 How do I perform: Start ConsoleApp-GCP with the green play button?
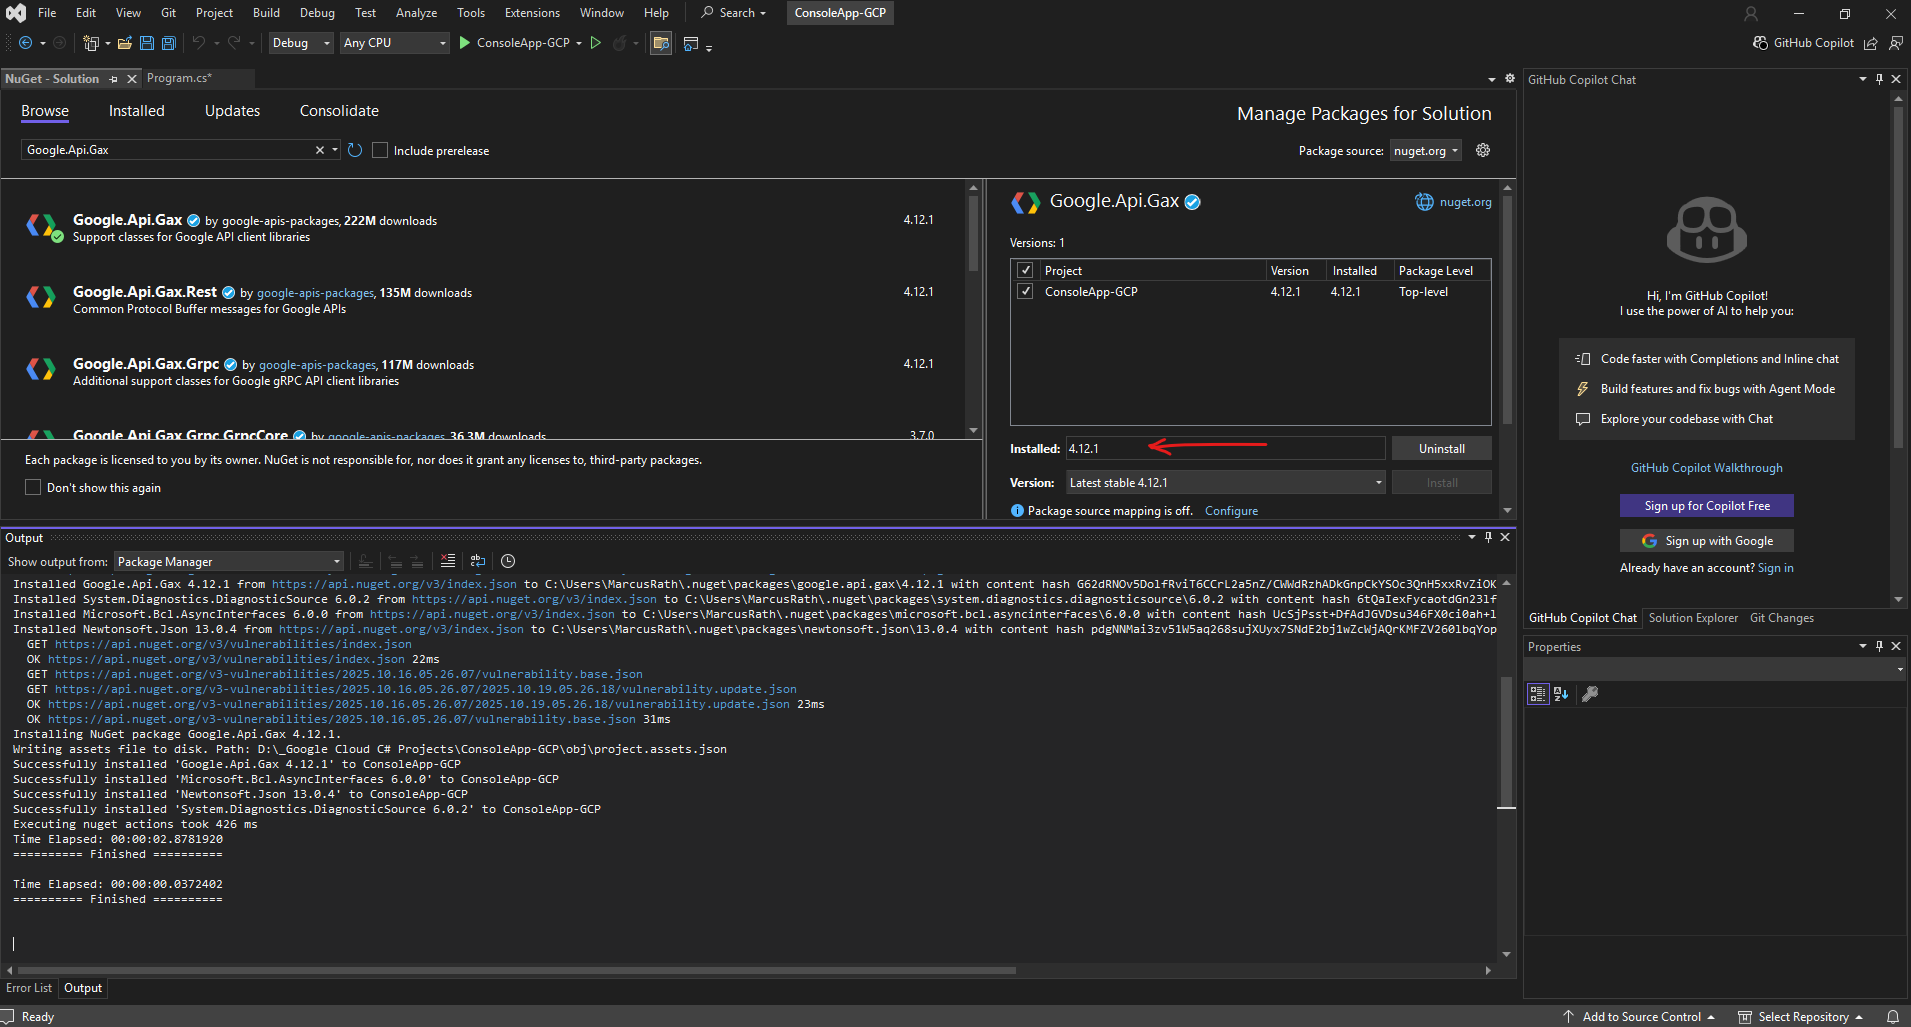(465, 43)
